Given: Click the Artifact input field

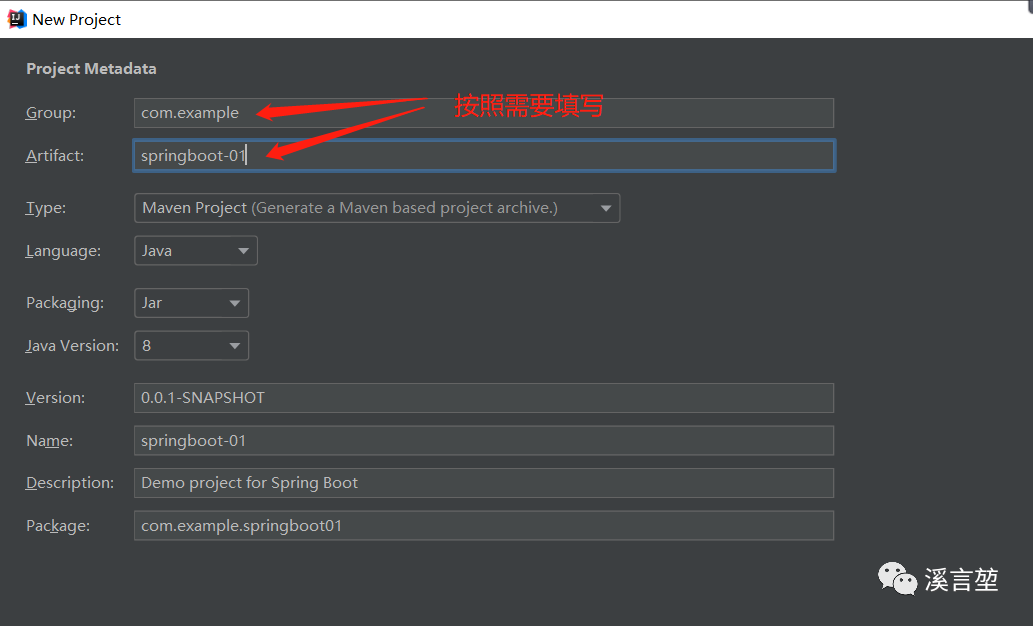Looking at the screenshot, I should point(484,156).
